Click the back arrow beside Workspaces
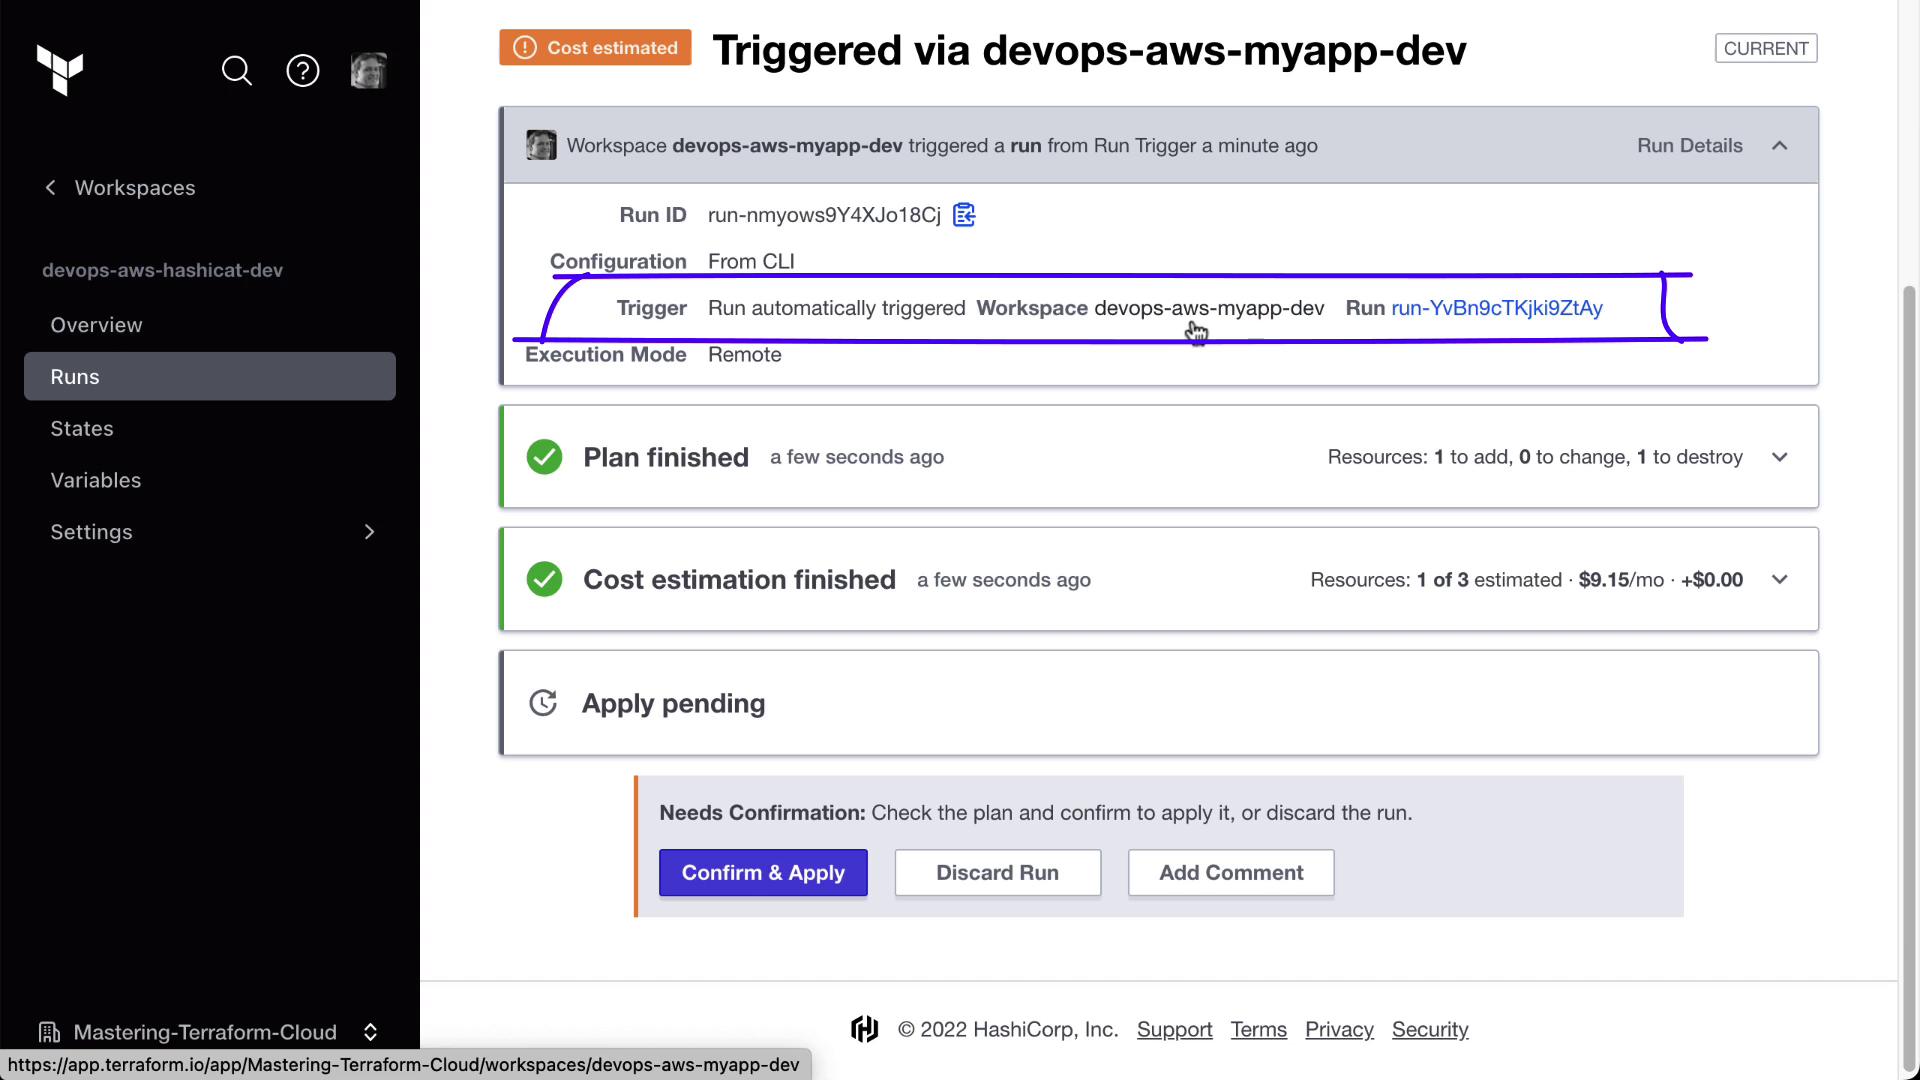Viewport: 1920px width, 1080px height. click(51, 188)
